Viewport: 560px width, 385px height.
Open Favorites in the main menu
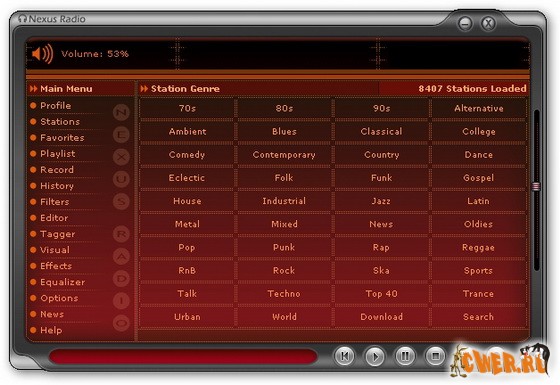click(x=62, y=138)
